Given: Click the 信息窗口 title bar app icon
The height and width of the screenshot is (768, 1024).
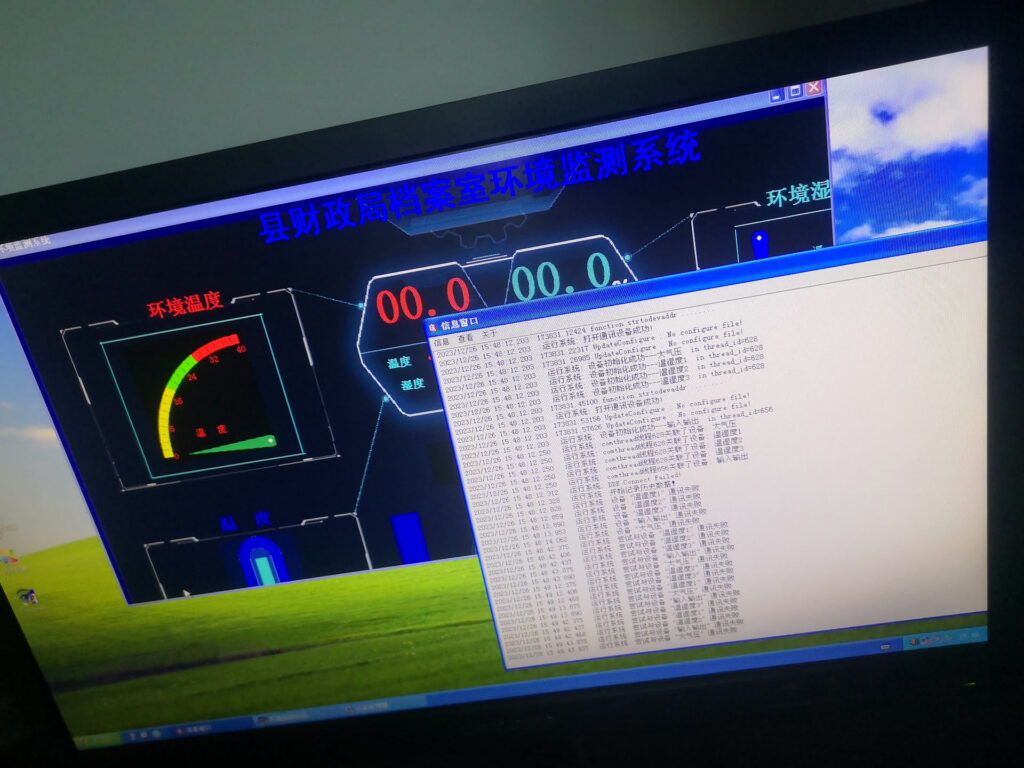Looking at the screenshot, I should coord(432,327).
